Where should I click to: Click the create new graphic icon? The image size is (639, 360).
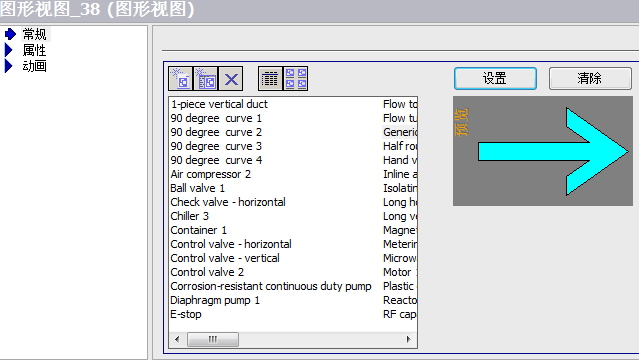tap(181, 79)
